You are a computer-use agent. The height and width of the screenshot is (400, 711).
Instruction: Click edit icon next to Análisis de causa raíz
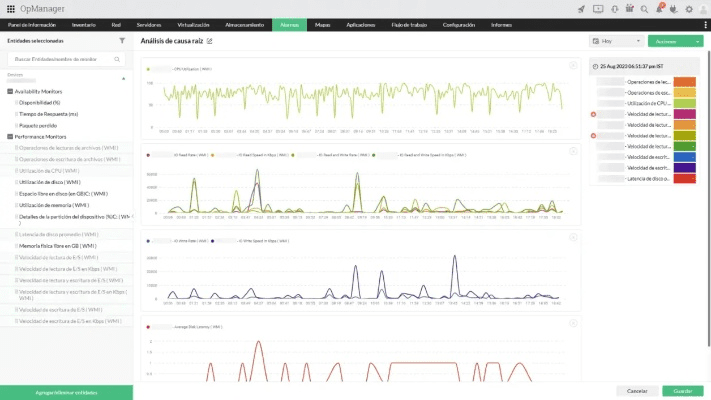click(x=209, y=41)
